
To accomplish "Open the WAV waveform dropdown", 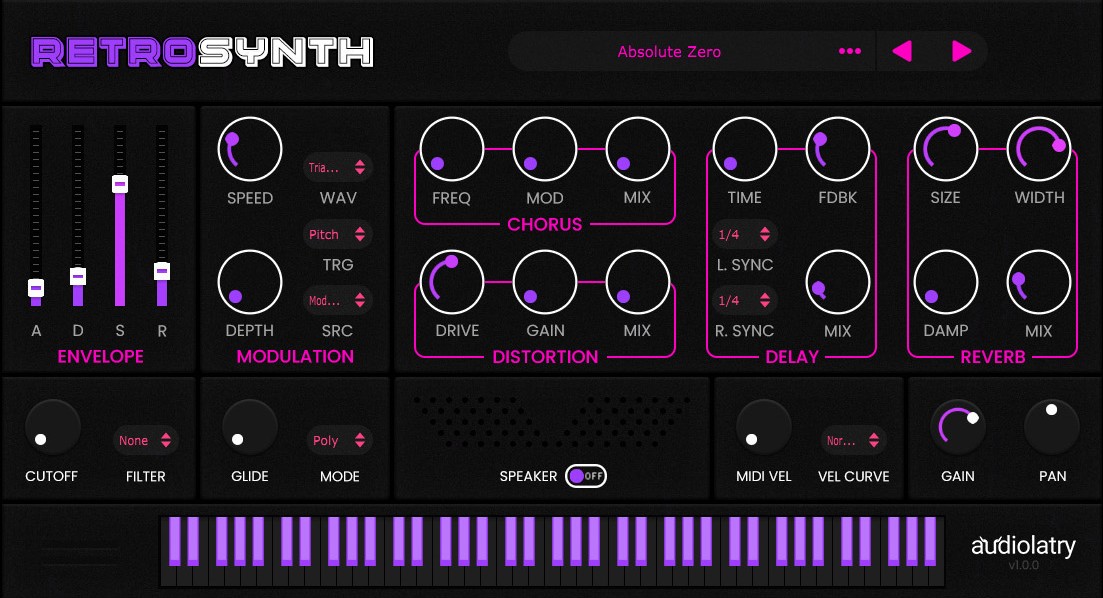I will (x=338, y=167).
